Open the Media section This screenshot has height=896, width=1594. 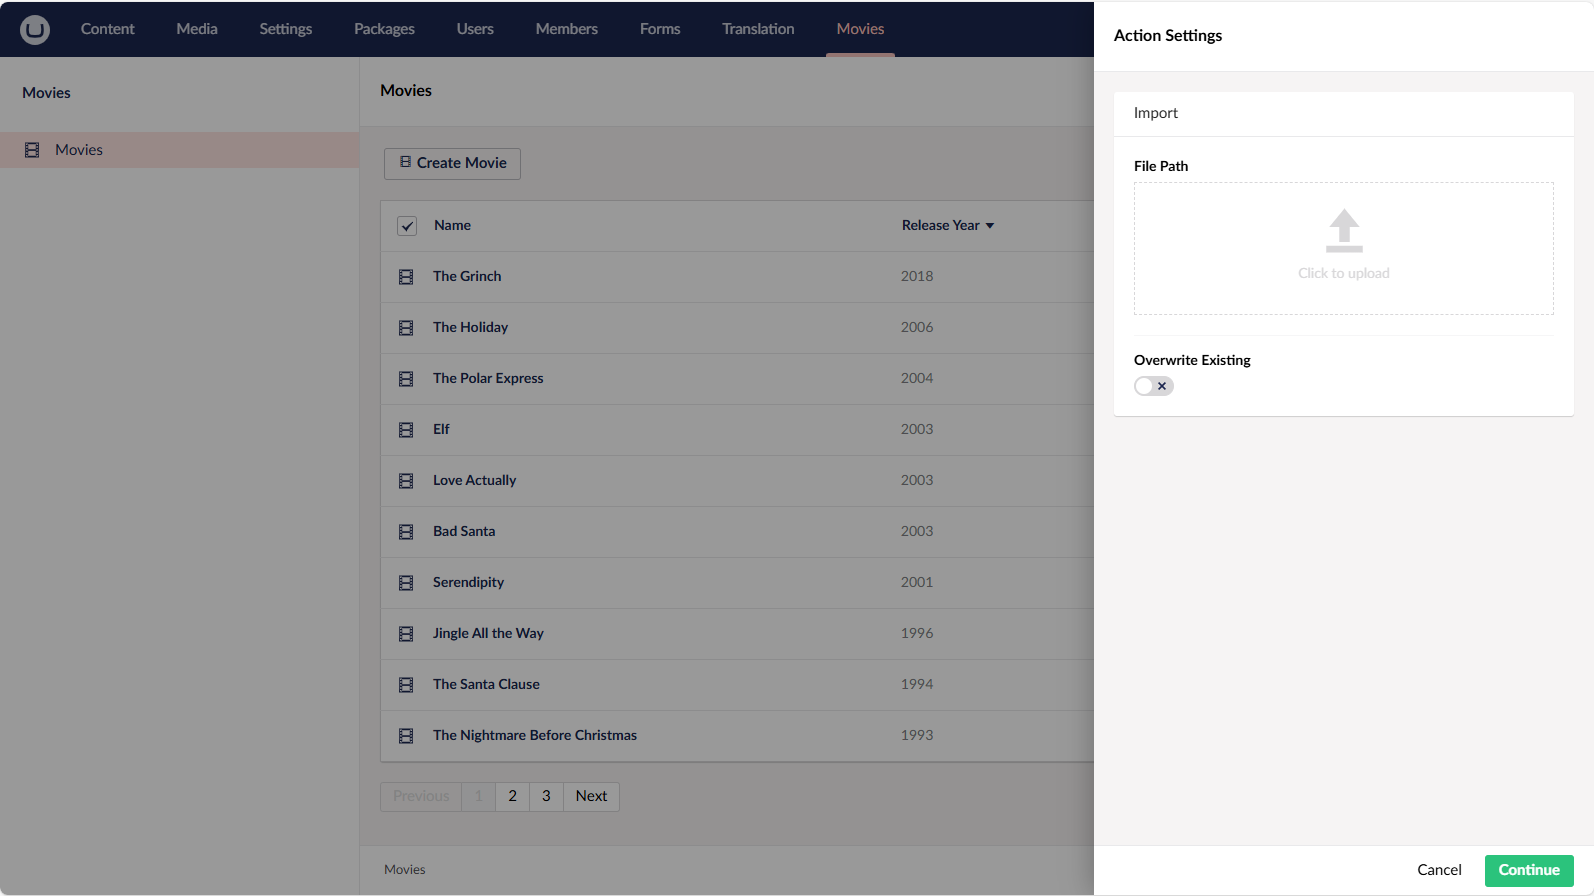197,29
